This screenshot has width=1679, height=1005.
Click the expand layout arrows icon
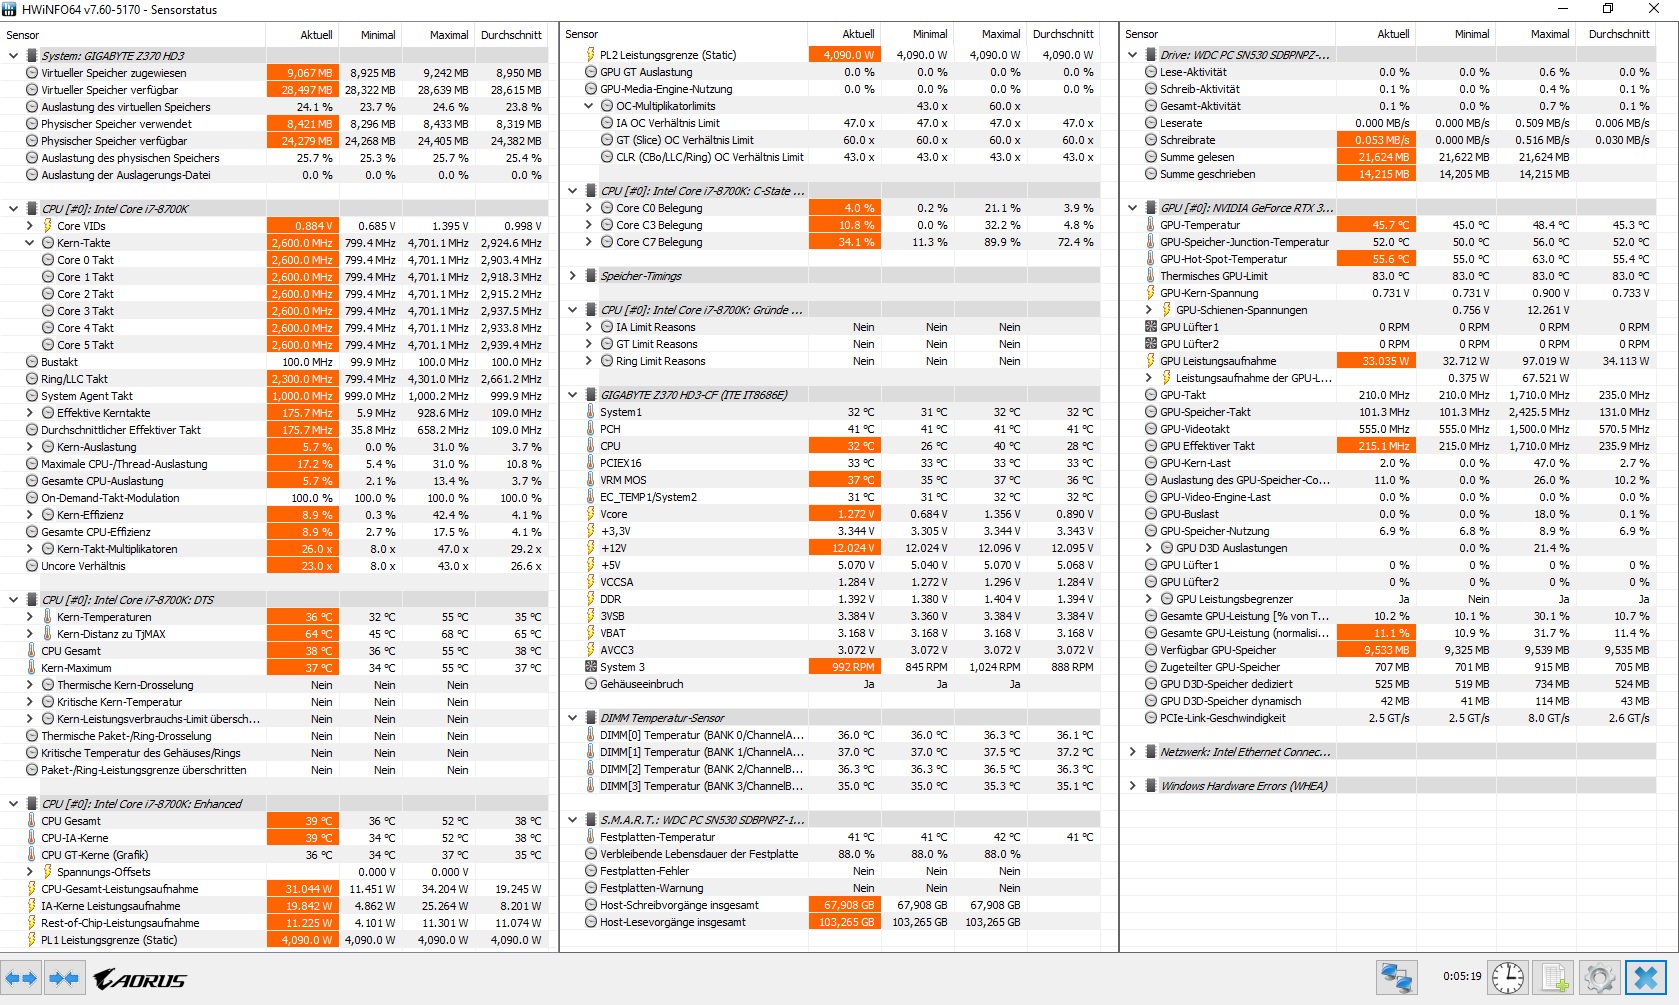pos(21,978)
